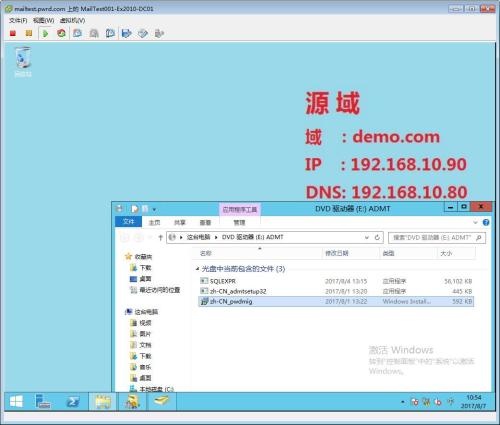Open the 虚拟机(V) menu
Viewport: 500px width, 425px height.
pos(72,20)
